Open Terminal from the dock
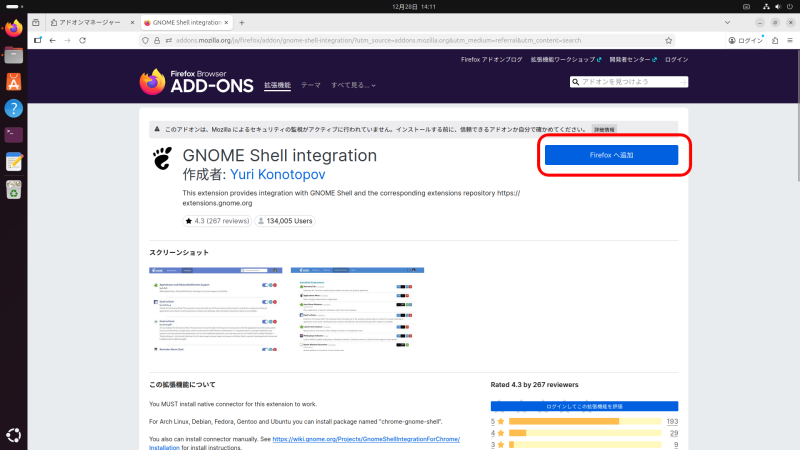800x450 pixels. pos(14,135)
